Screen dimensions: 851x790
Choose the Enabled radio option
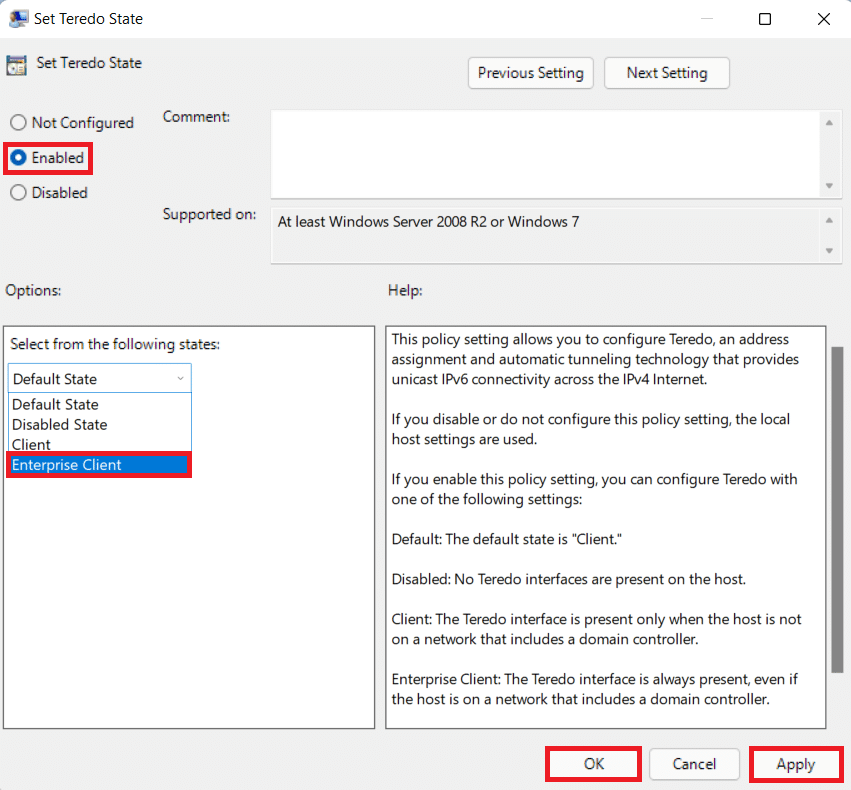click(x=18, y=158)
